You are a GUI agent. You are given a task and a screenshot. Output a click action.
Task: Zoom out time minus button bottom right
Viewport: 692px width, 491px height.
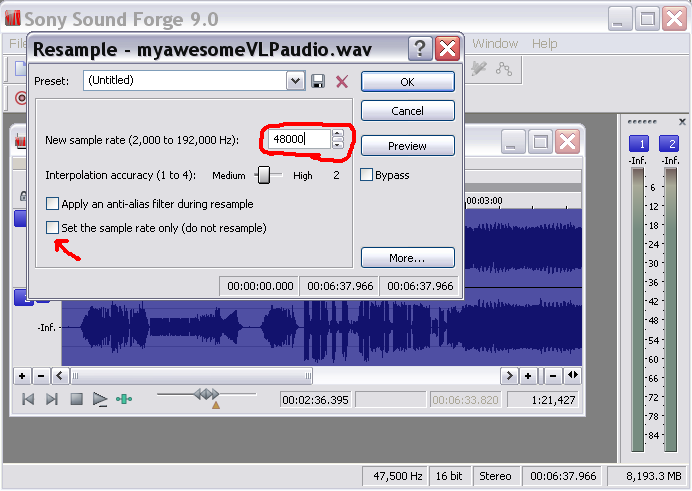click(x=553, y=376)
